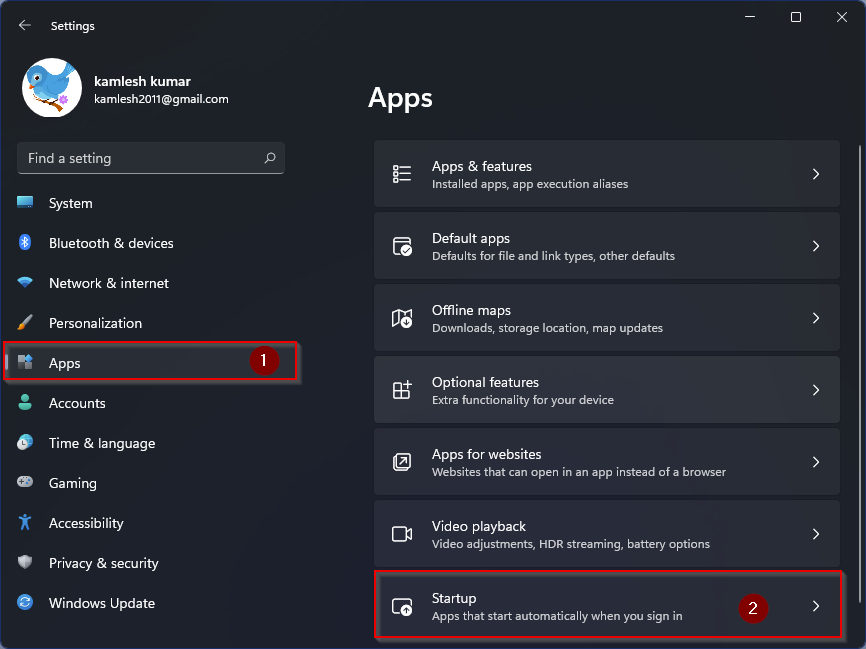The image size is (866, 649).
Task: Click the Windows Update icon
Action: 26,603
